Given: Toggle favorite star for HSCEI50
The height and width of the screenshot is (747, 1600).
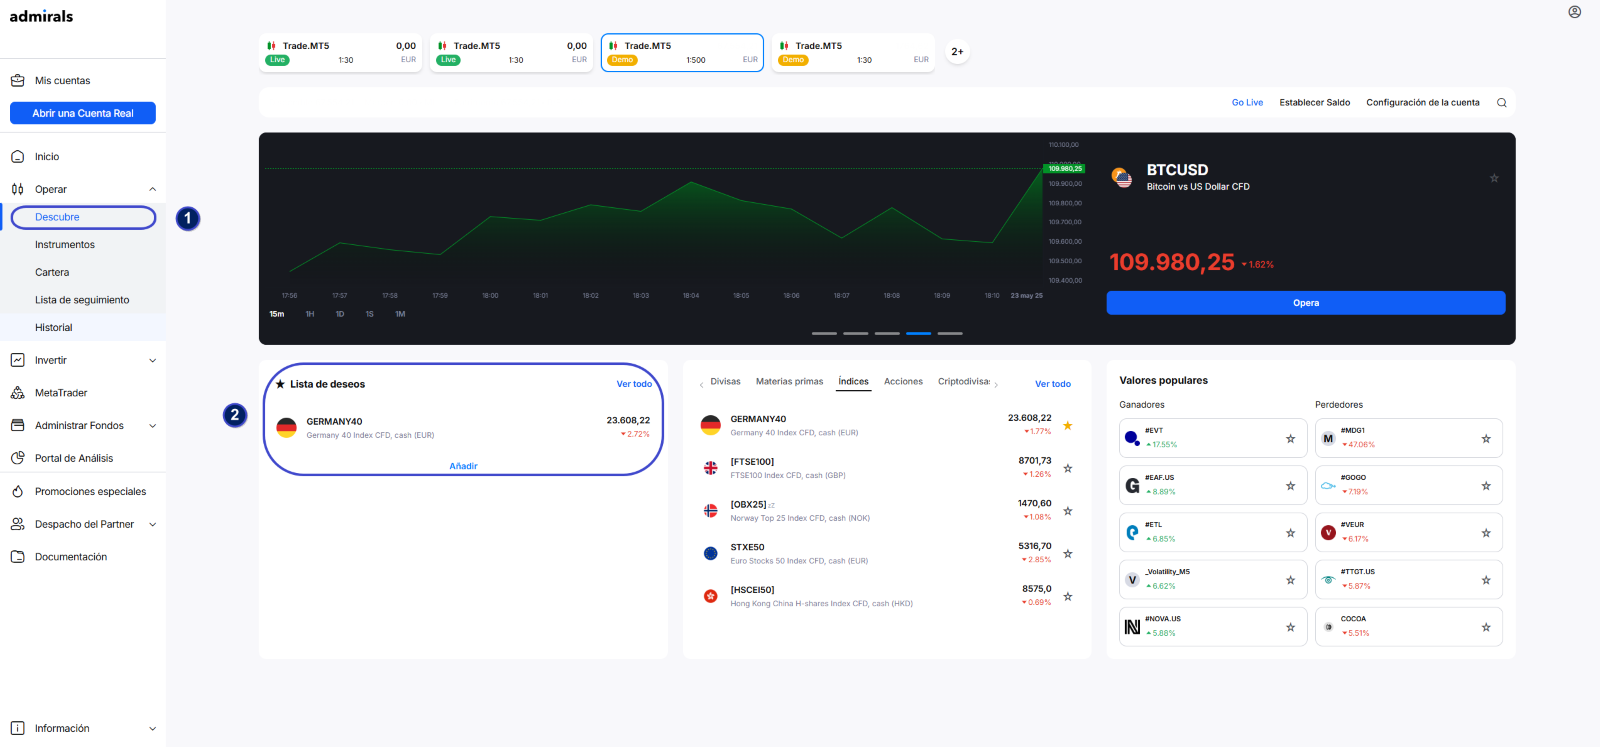Looking at the screenshot, I should click(x=1068, y=597).
